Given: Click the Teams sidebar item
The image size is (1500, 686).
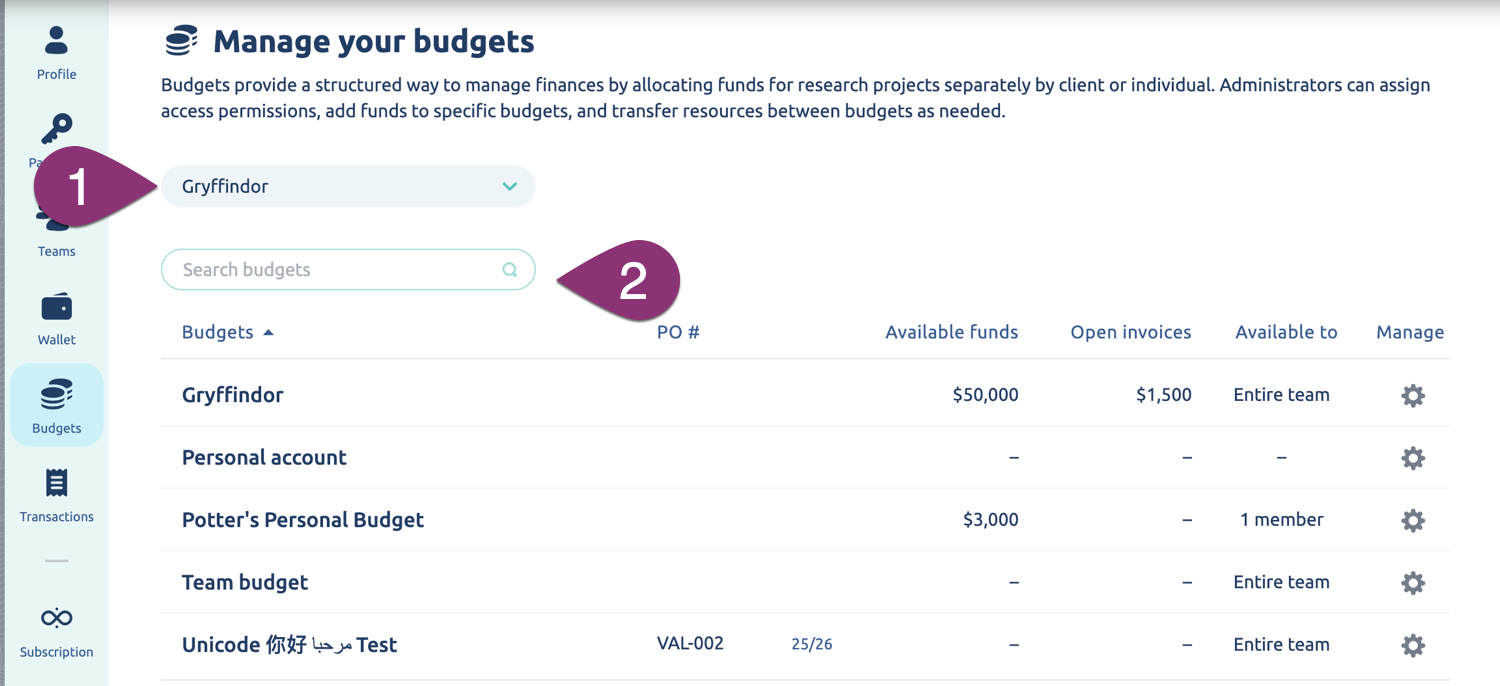Looking at the screenshot, I should coord(57,250).
